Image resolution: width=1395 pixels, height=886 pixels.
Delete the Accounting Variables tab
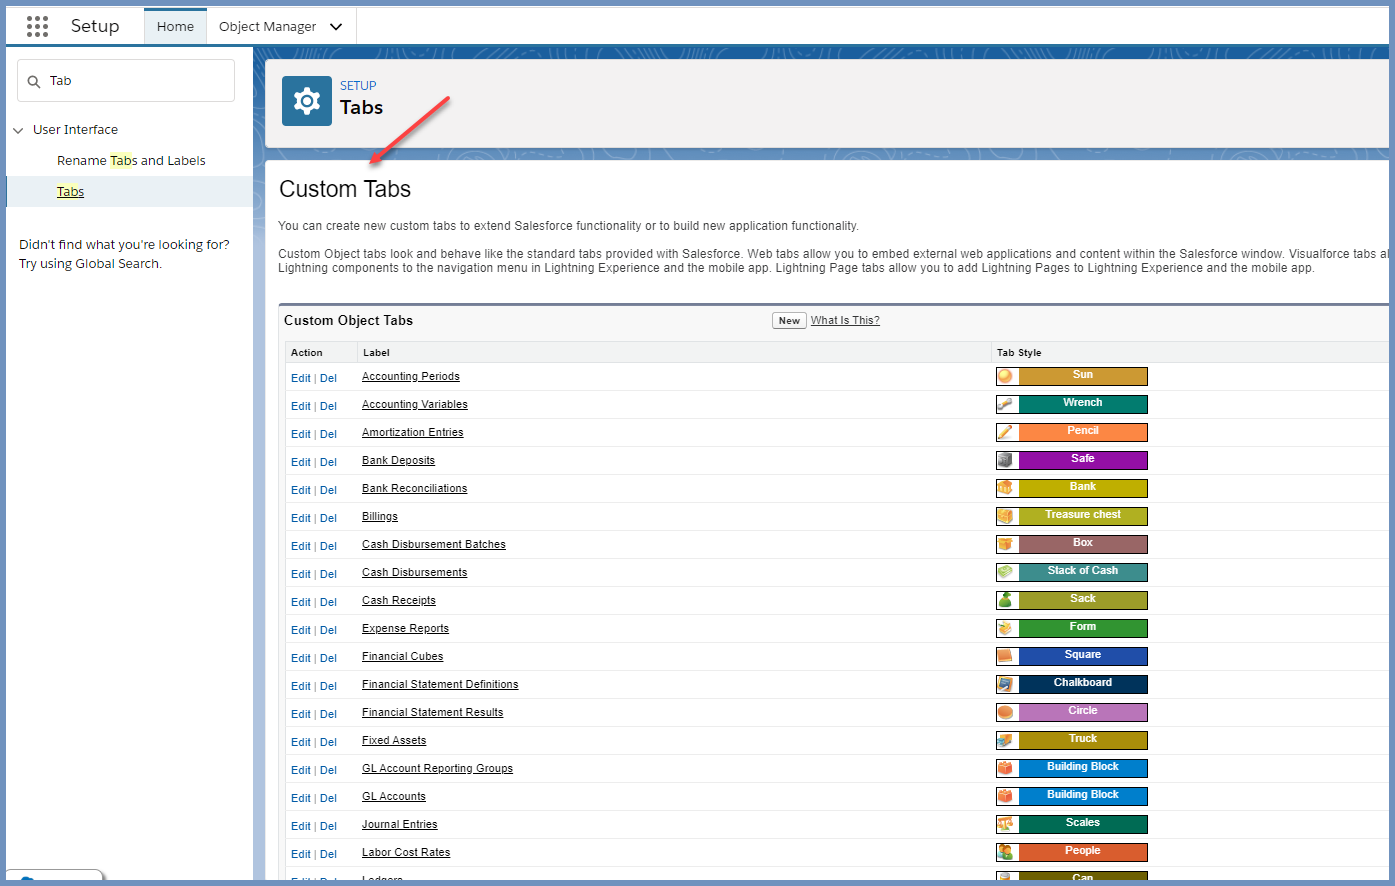328,406
